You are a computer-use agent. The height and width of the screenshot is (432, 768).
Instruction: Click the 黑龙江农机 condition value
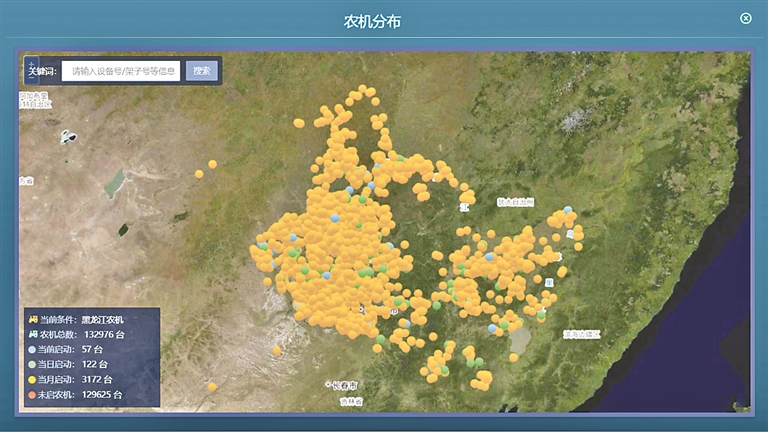click(x=105, y=318)
